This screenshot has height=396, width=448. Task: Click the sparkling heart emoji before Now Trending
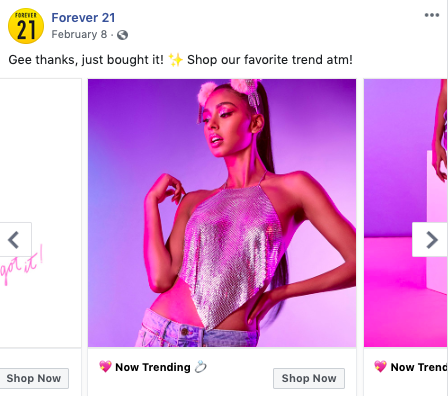[x=105, y=367]
